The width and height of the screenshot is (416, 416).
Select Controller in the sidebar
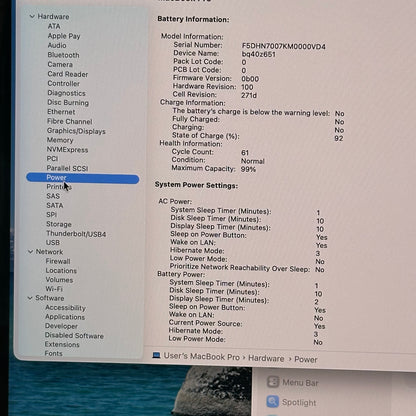pyautogui.click(x=64, y=83)
